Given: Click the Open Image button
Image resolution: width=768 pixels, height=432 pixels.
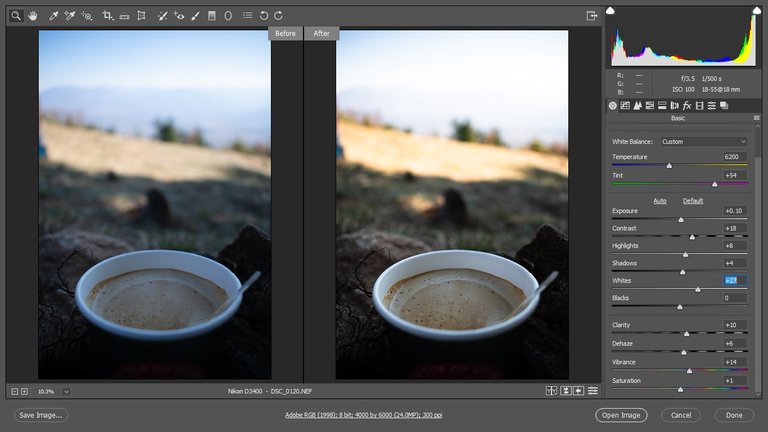Looking at the screenshot, I should (x=620, y=415).
